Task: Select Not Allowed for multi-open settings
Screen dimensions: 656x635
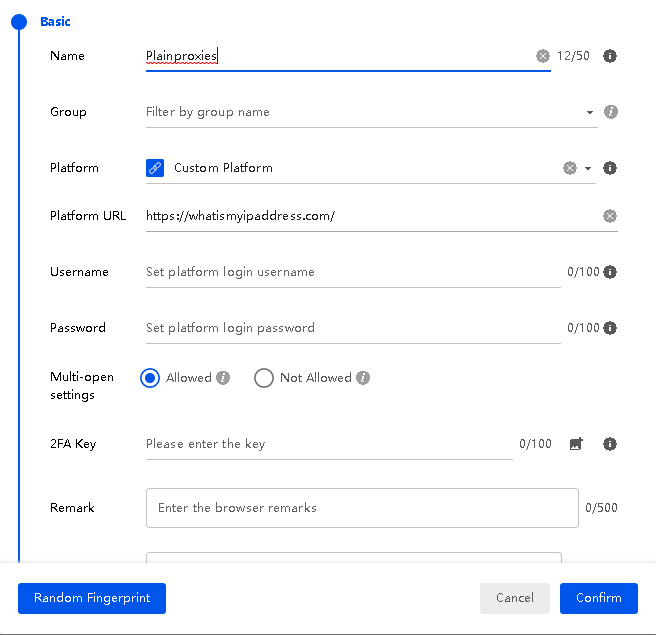Action: [264, 378]
